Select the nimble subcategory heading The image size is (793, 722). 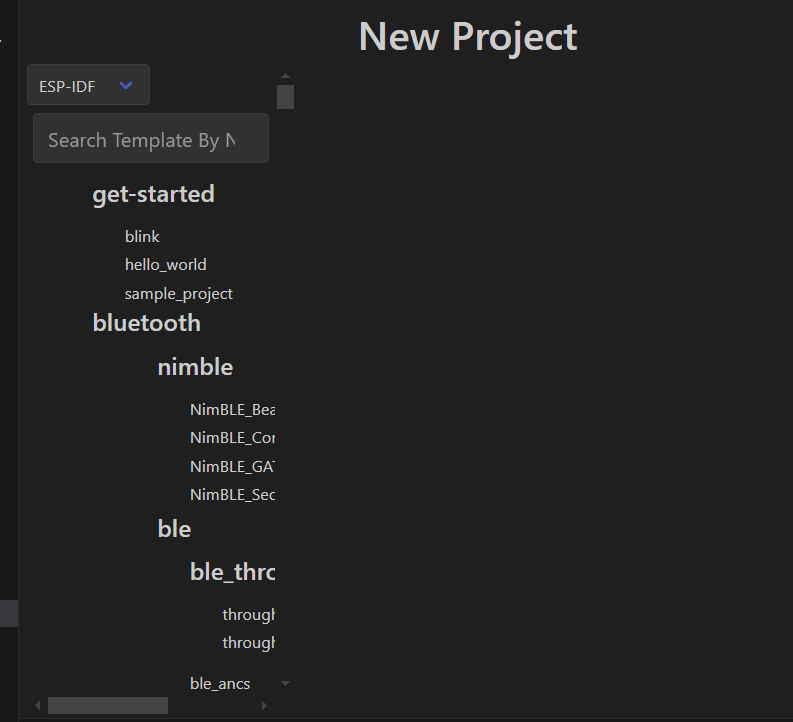195,367
